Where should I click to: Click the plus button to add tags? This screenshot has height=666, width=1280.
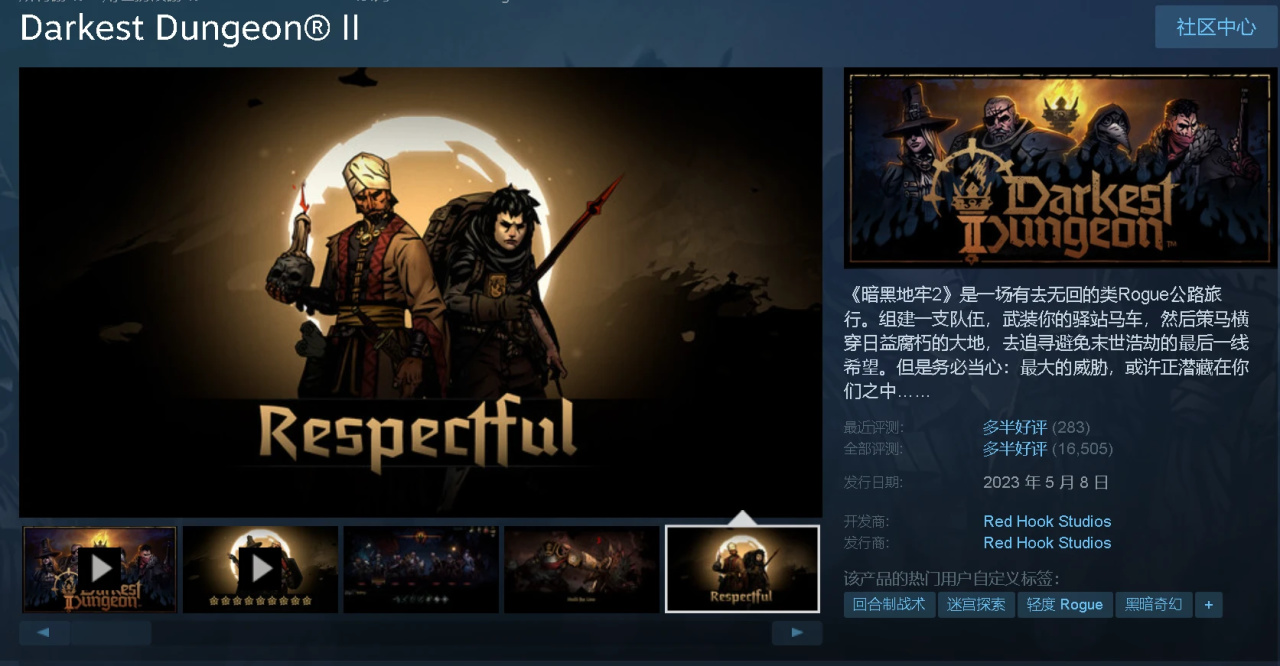tap(1209, 605)
